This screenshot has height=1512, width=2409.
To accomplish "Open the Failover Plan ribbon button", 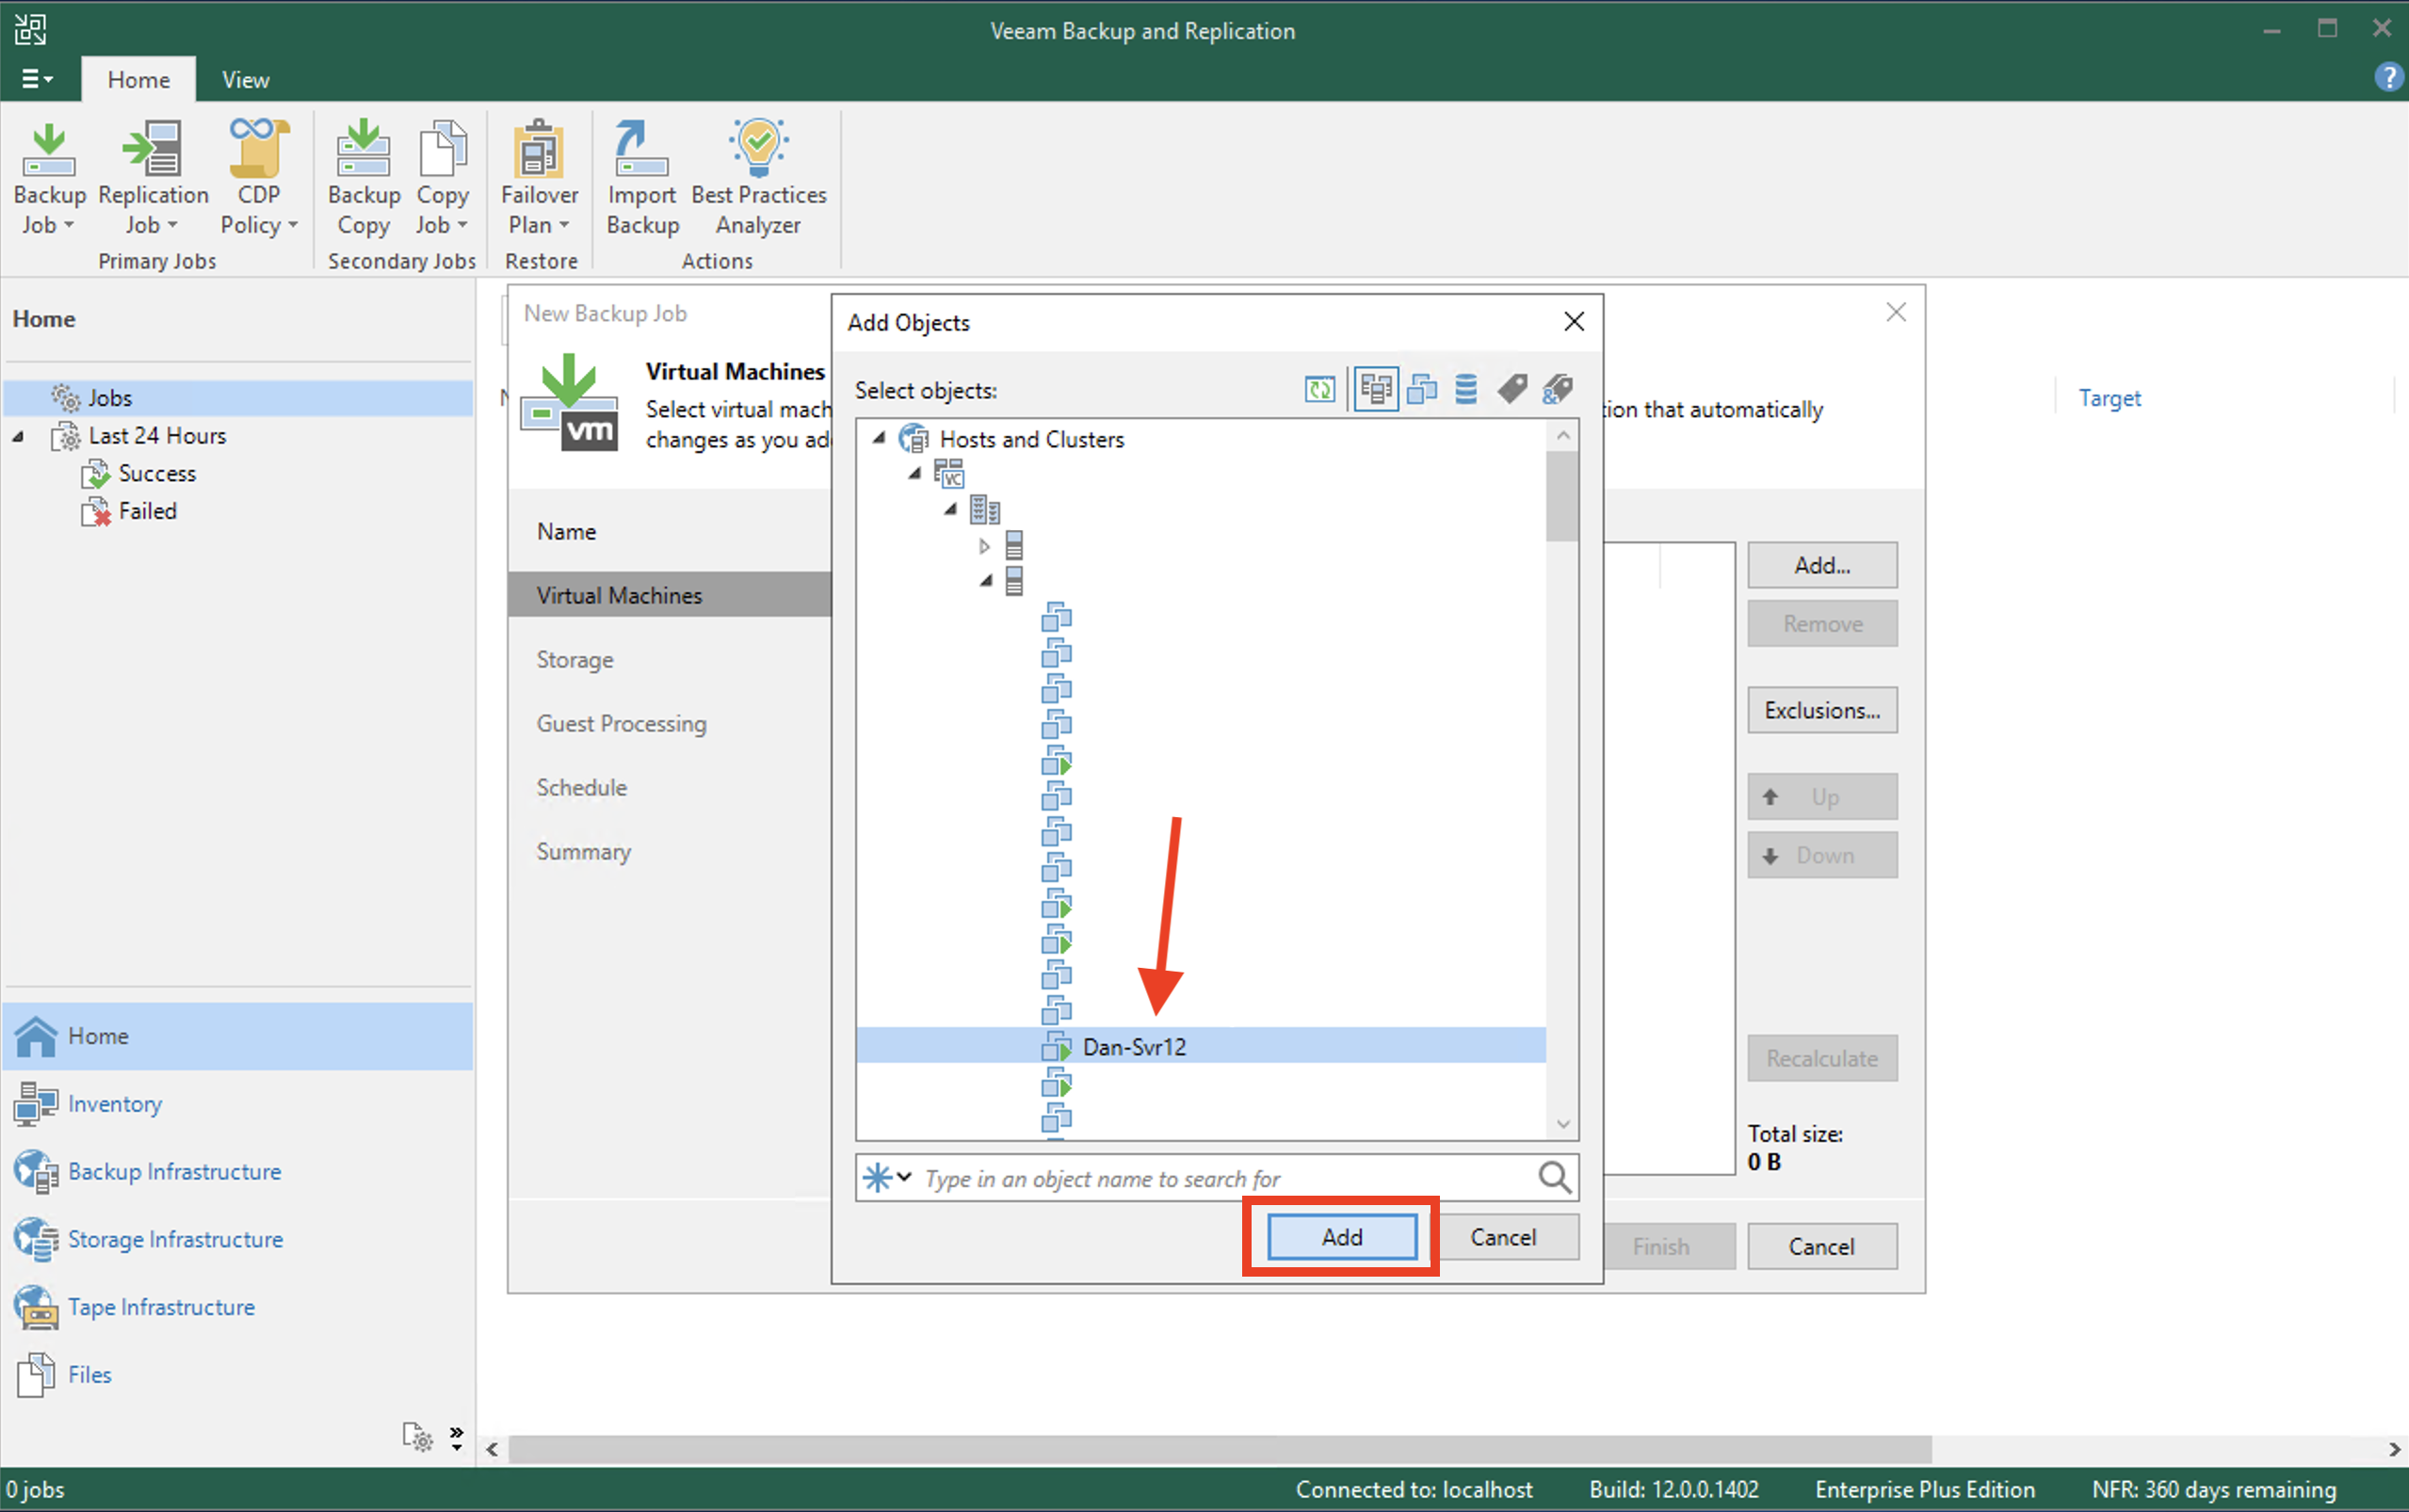I will tap(539, 178).
